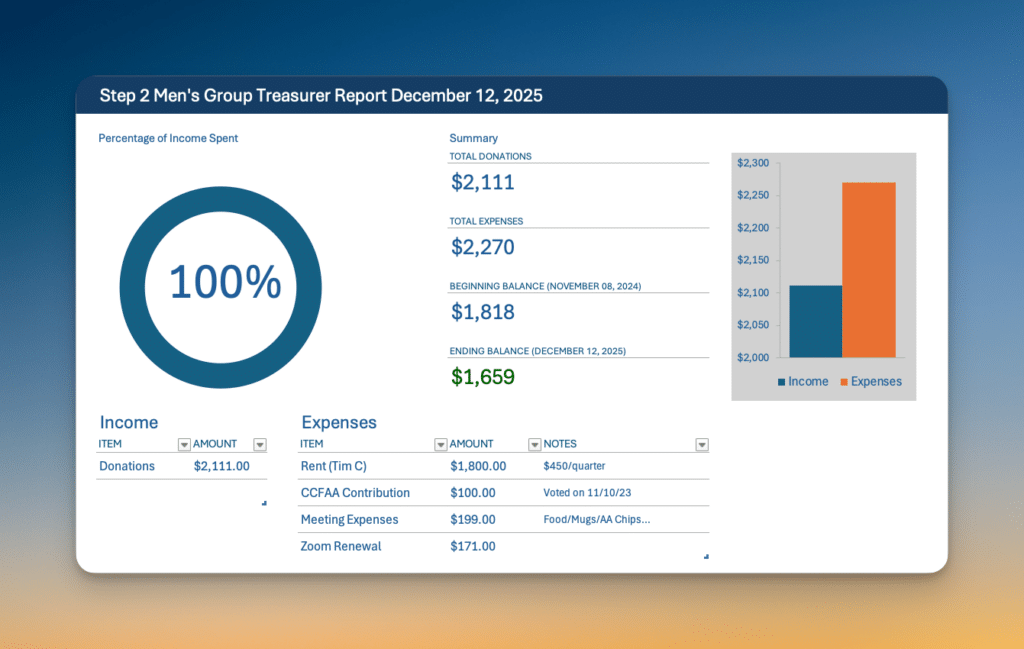Click the Expenses table resize handle

coord(706,556)
